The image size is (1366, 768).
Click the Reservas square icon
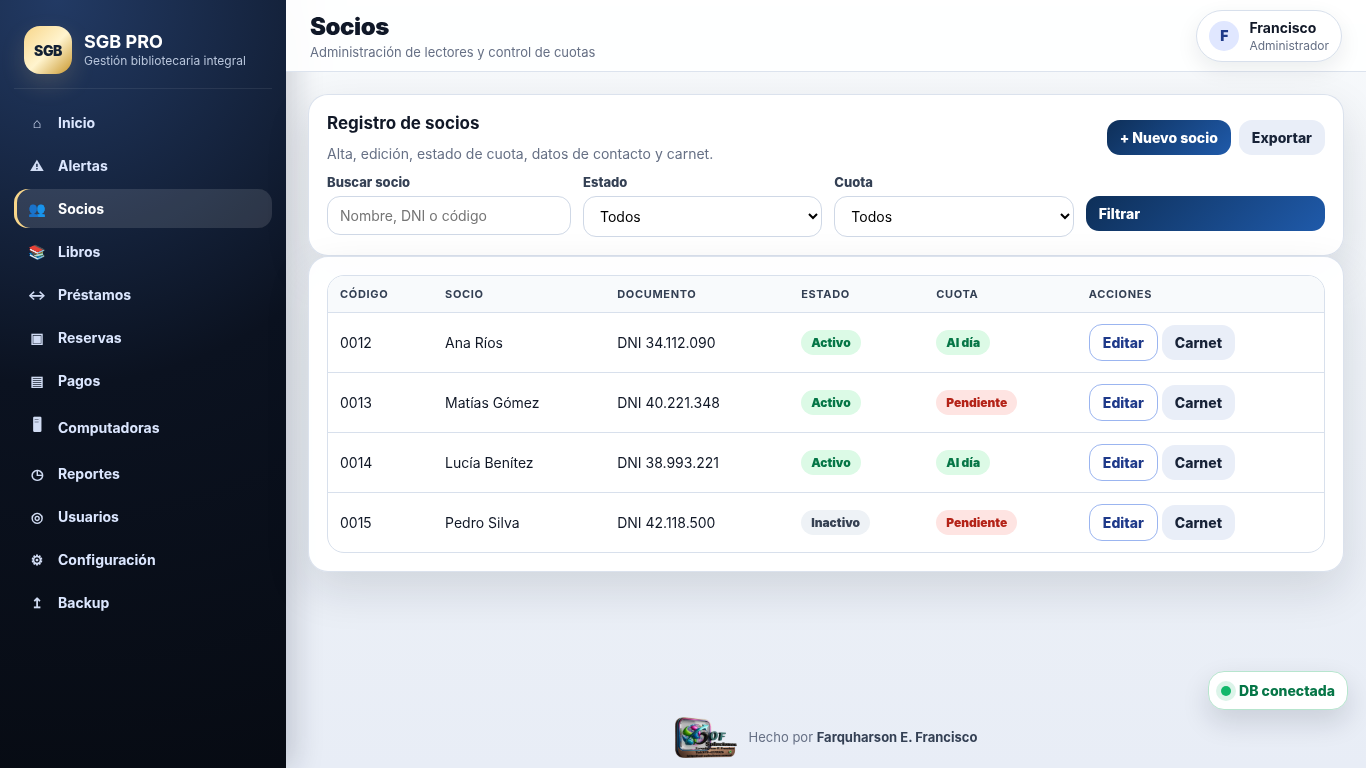pyautogui.click(x=37, y=338)
